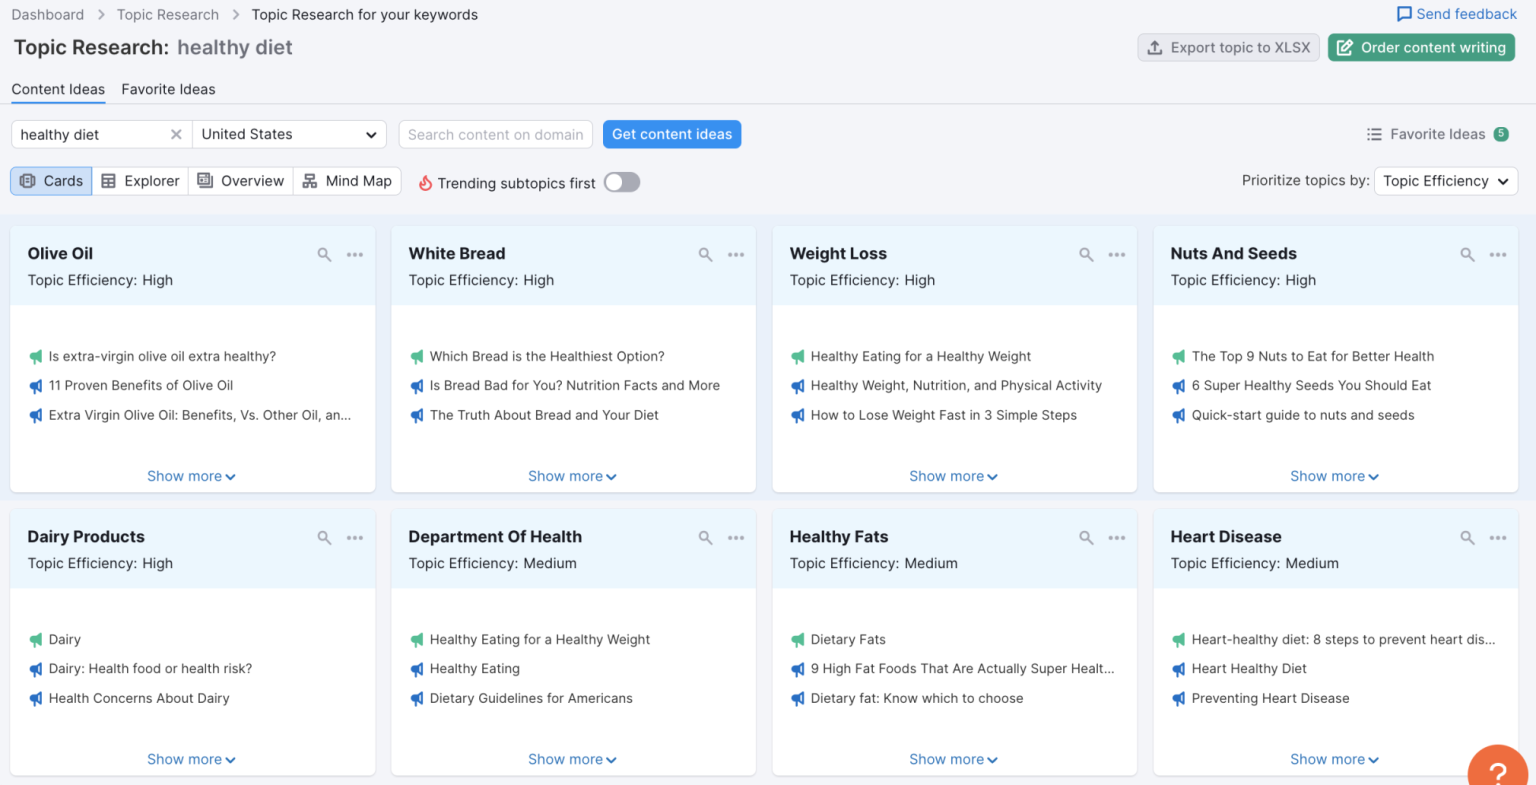
Task: Switch to the Favorite Ideas tab
Action: (x=168, y=89)
